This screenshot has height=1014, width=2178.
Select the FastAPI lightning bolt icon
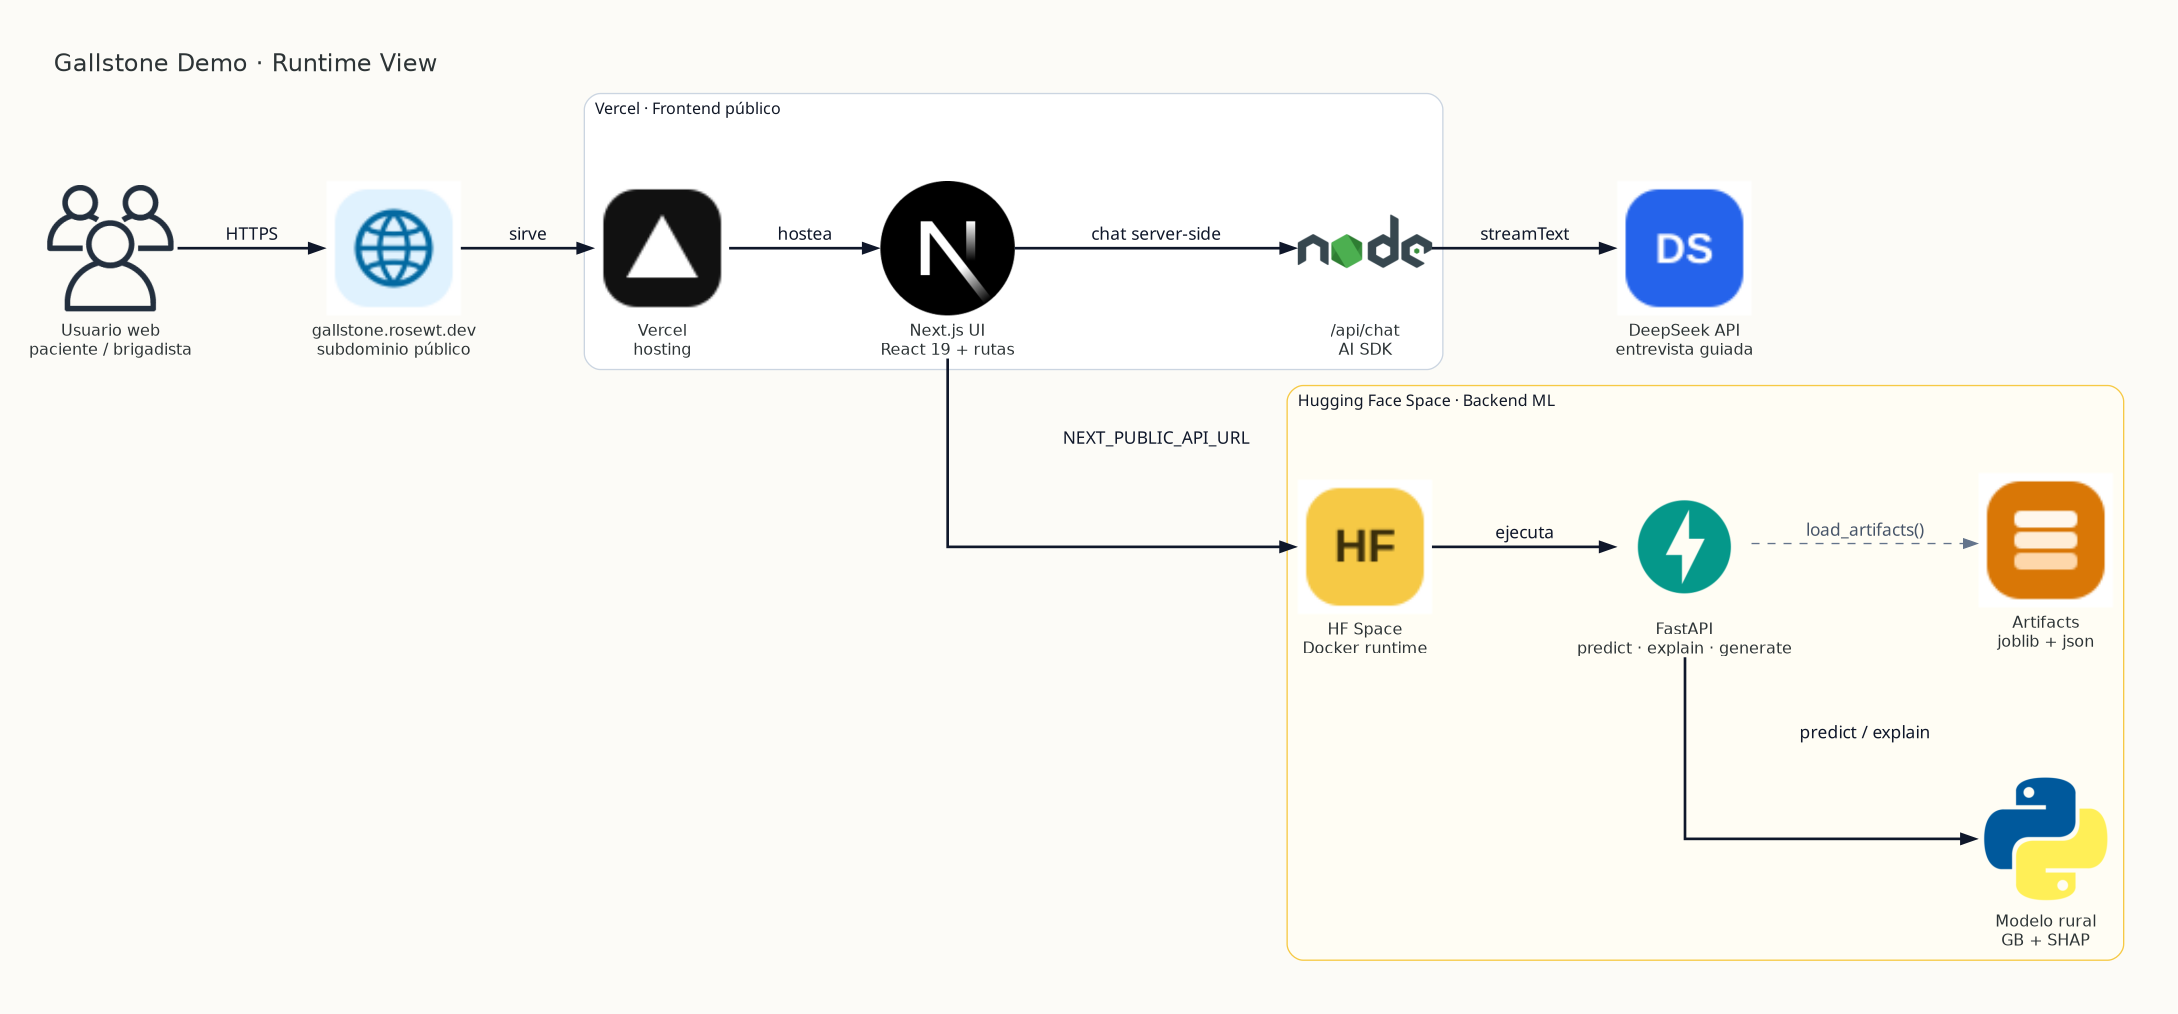(x=1684, y=546)
